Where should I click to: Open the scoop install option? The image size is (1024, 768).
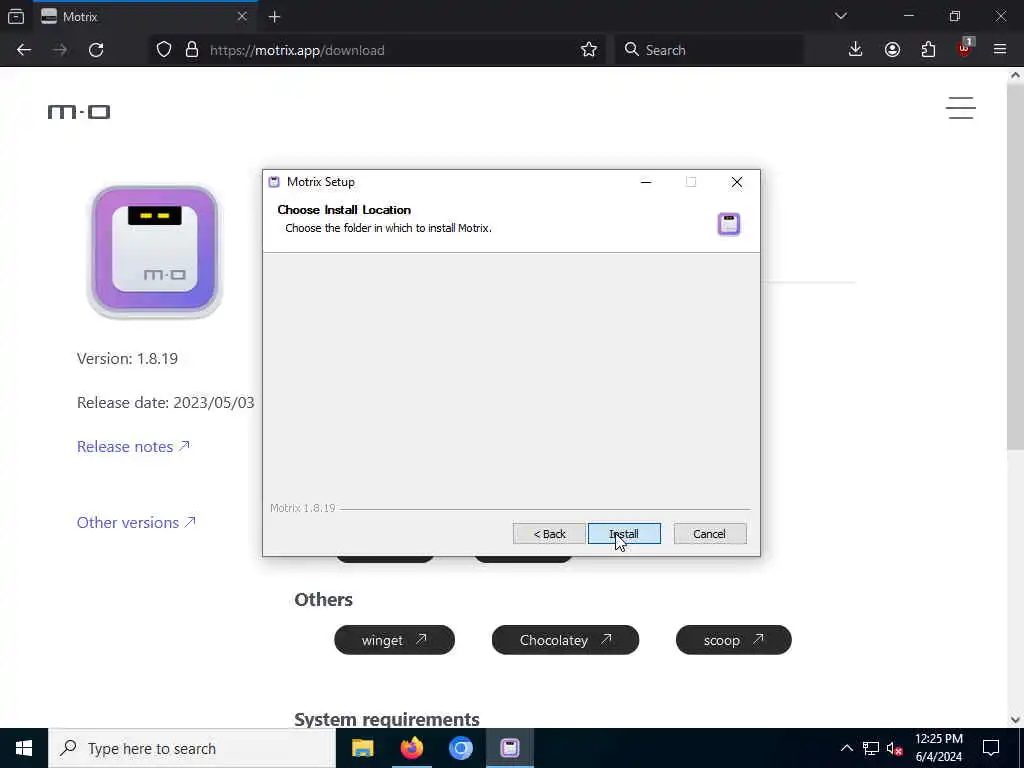click(x=733, y=640)
